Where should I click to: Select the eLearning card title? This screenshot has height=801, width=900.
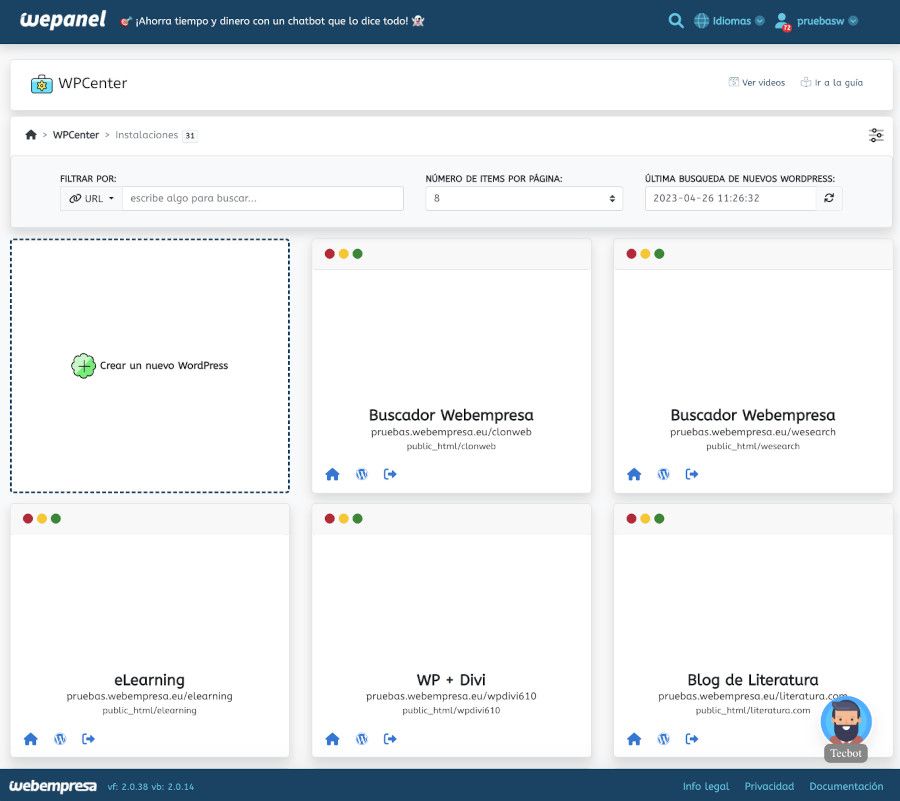click(149, 680)
